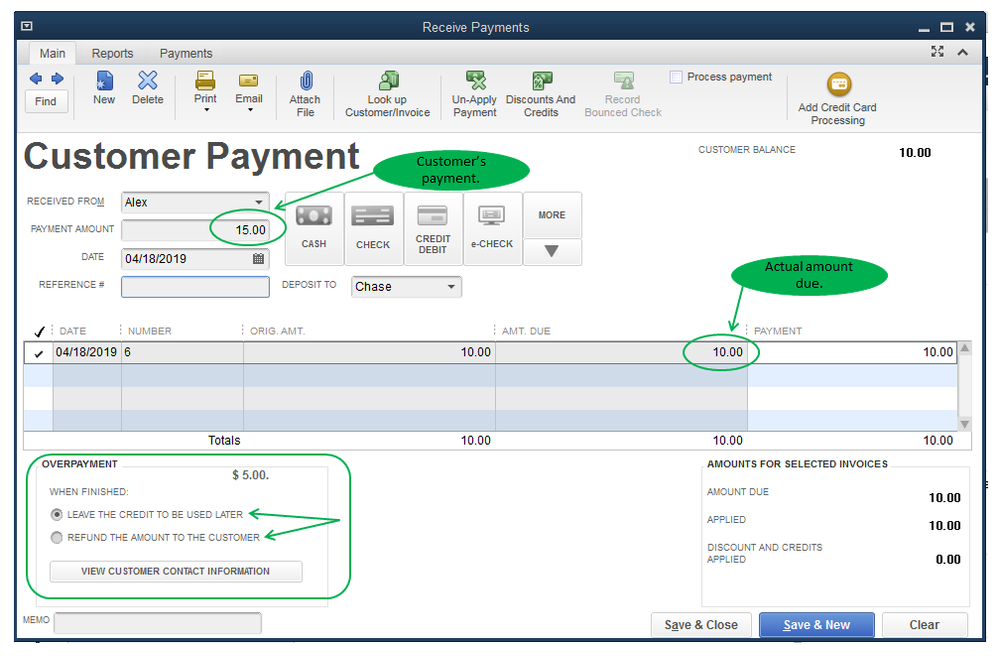Select Check payment method

(373, 228)
